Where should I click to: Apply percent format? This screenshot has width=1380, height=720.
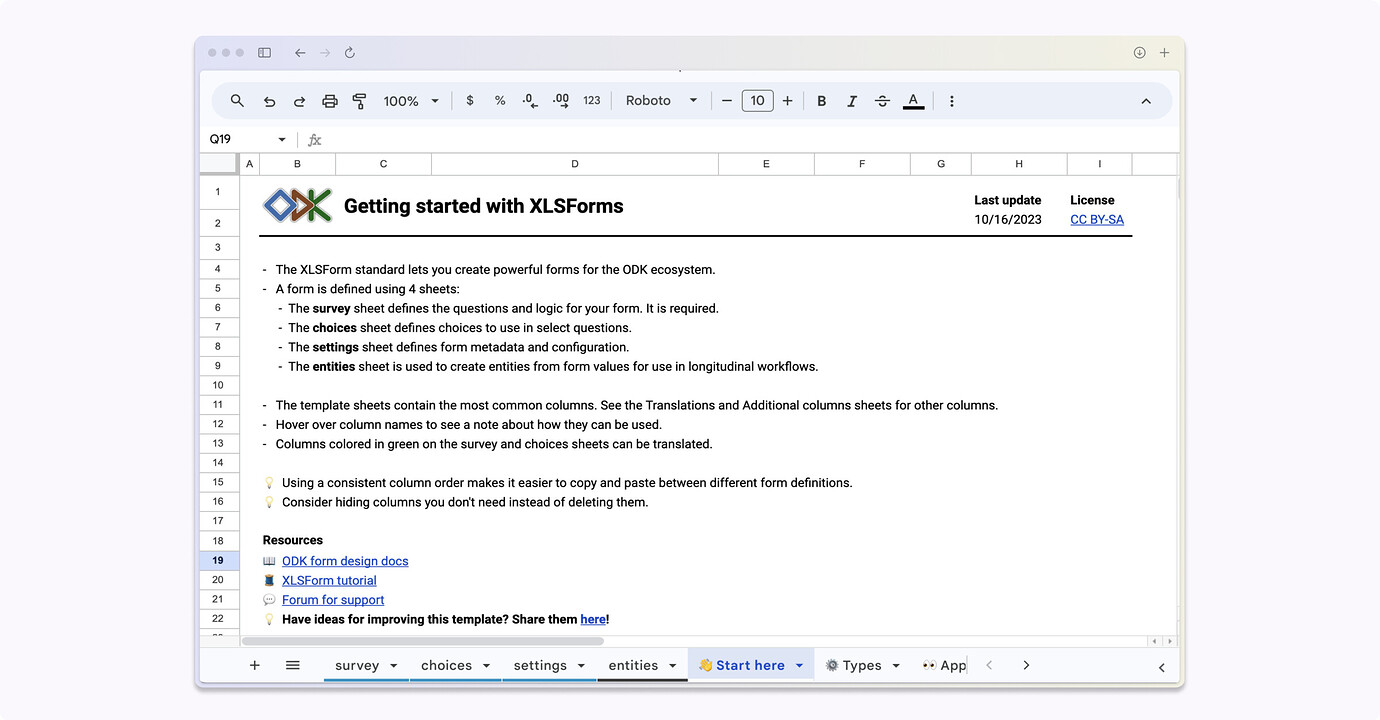click(500, 101)
